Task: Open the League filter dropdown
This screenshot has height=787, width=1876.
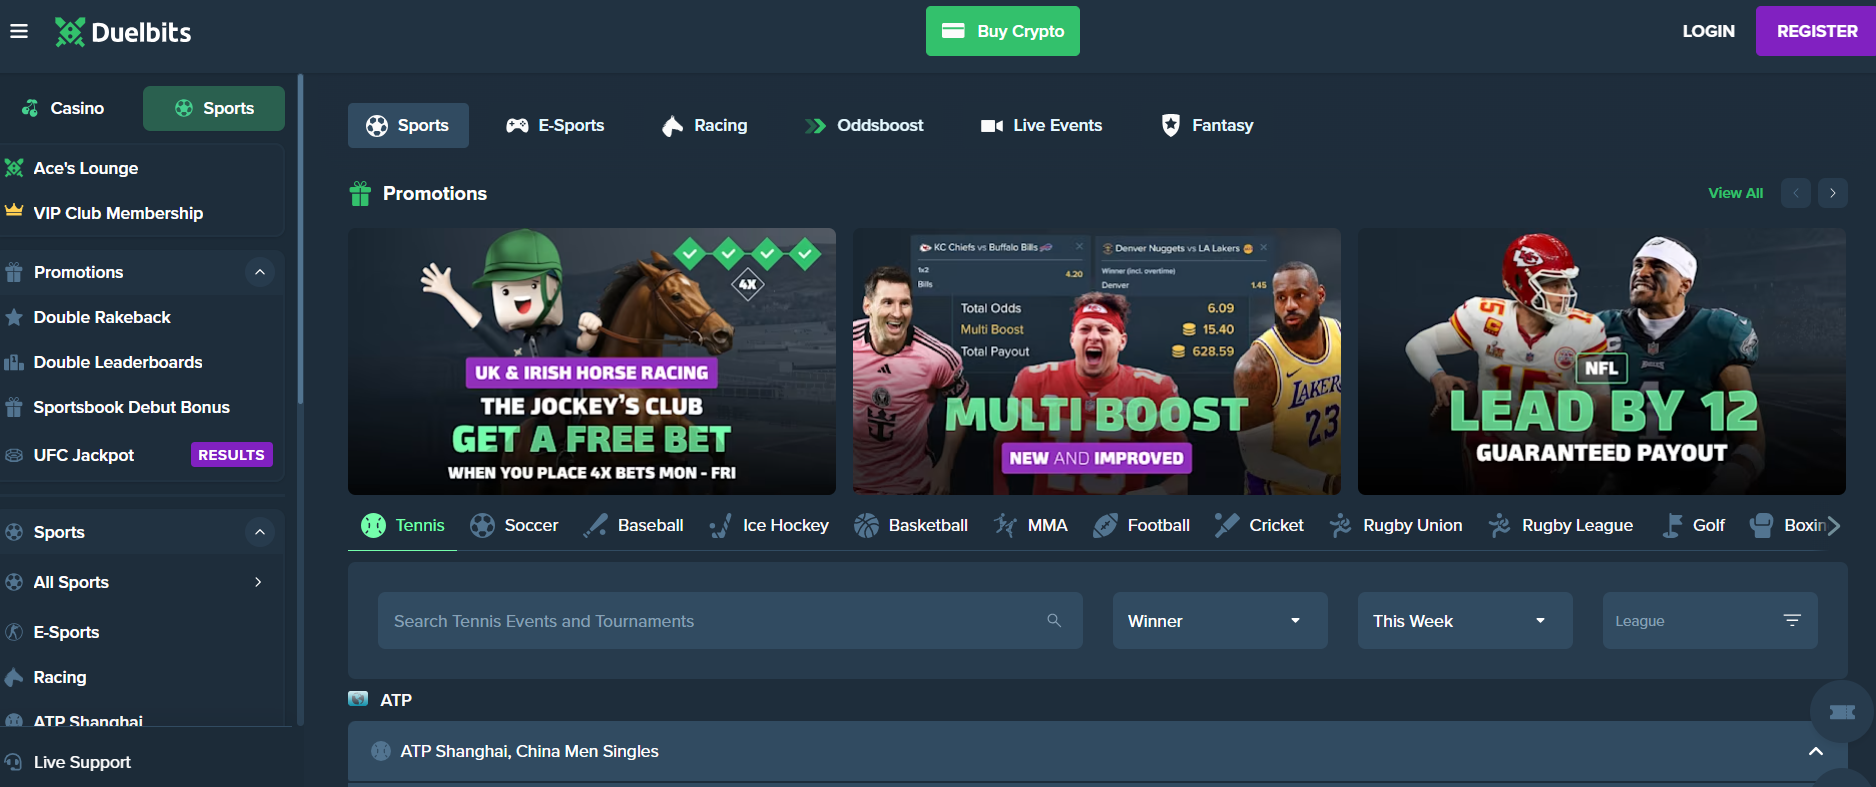Action: [1710, 621]
